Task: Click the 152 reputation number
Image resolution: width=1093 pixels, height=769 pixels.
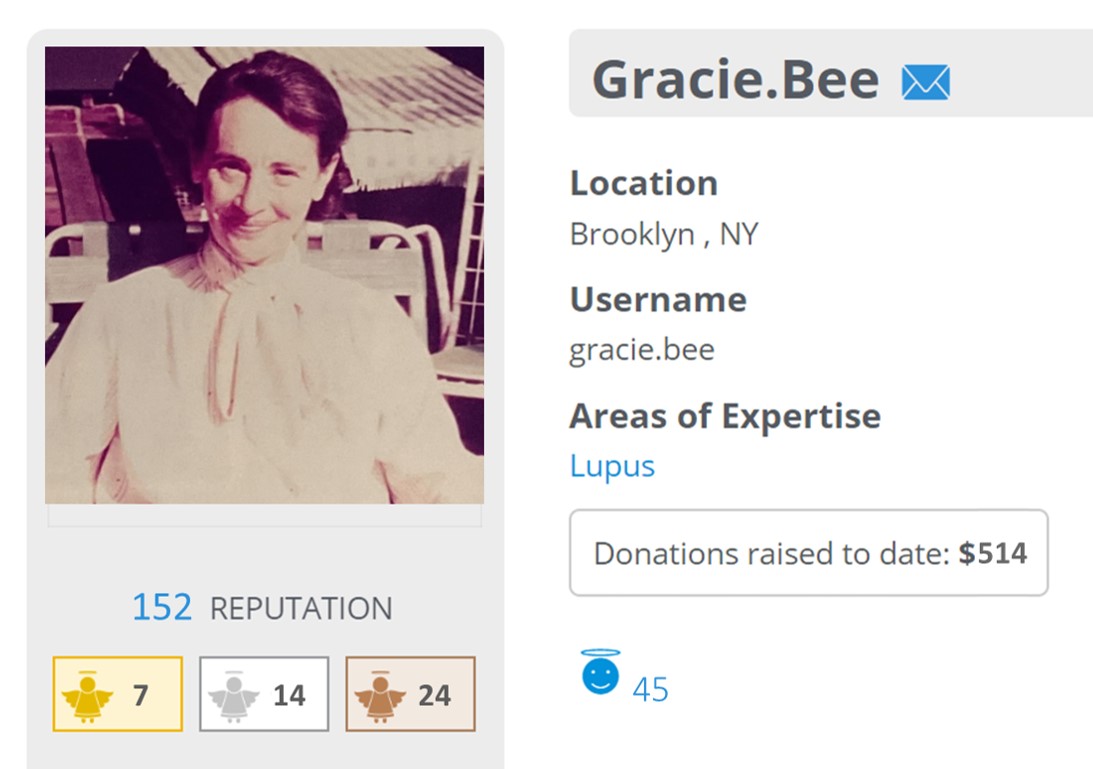Action: click(x=162, y=607)
